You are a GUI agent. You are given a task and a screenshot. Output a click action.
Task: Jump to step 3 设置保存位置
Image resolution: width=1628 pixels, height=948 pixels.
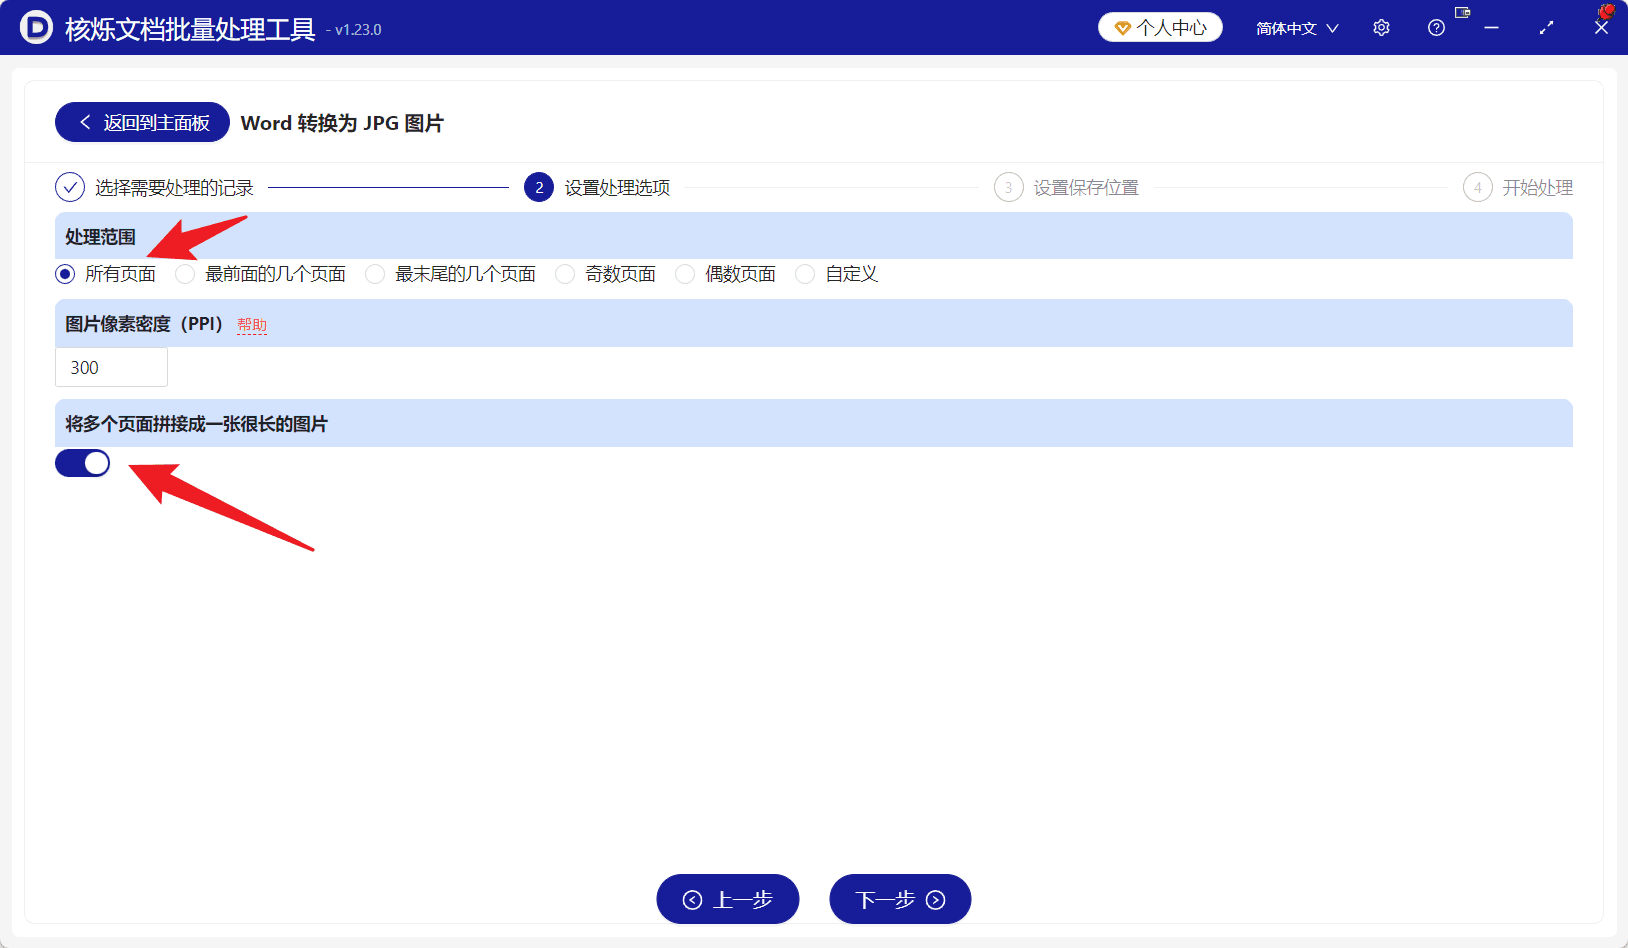point(1066,187)
